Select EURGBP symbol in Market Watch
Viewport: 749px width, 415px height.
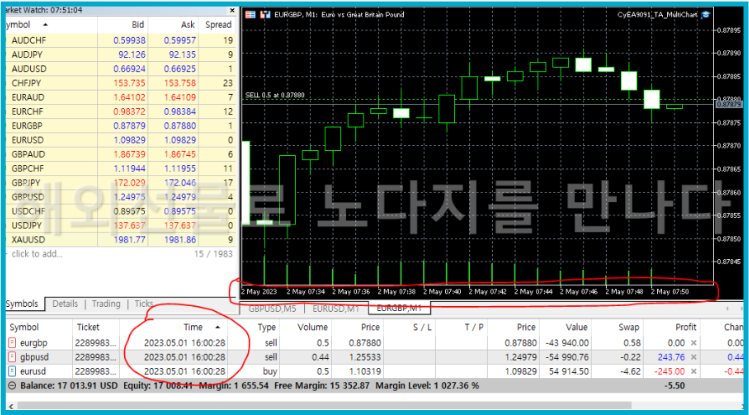[x=27, y=126]
